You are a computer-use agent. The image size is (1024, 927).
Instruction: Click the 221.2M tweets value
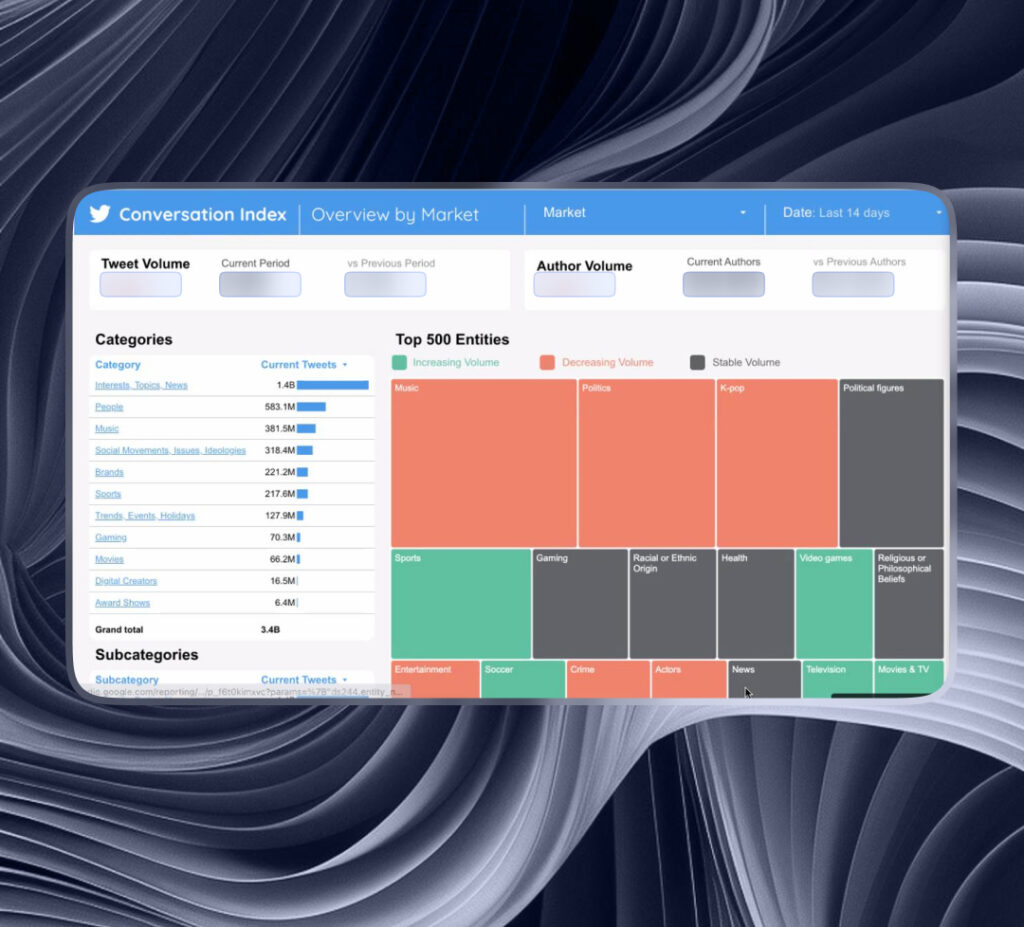click(x=280, y=472)
